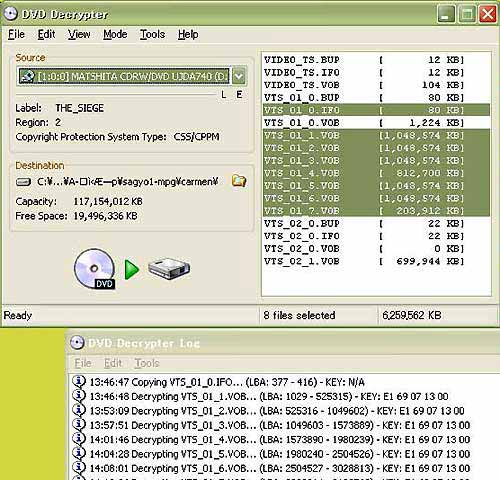The width and height of the screenshot is (500, 480).
Task: Select VTS_01_0.VOB in the file list
Action: click(x=376, y=123)
